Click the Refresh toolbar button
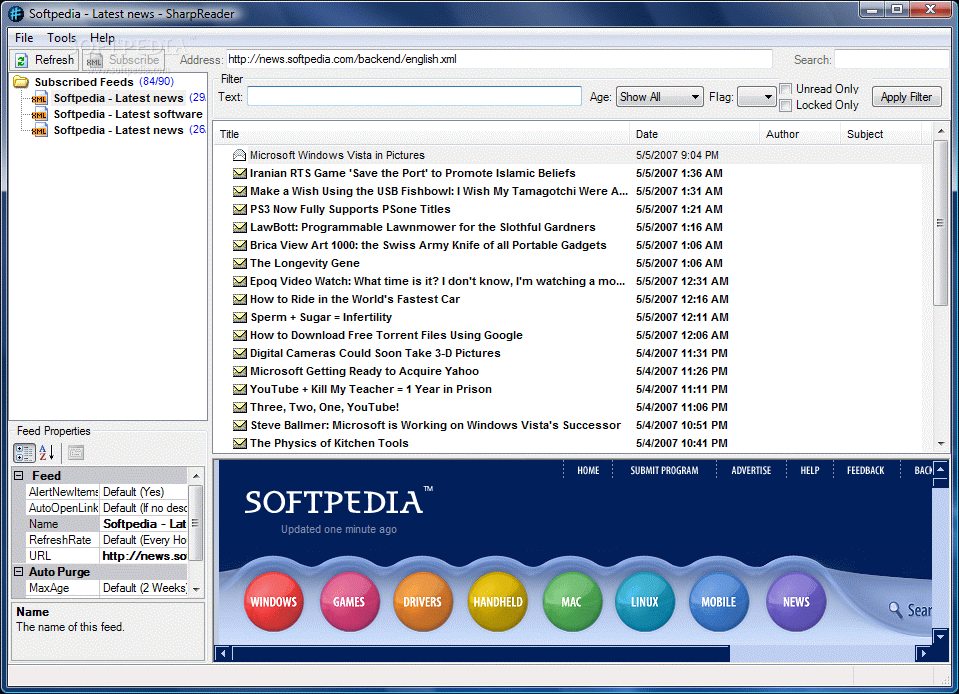Viewport: 959px width, 694px height. point(45,60)
